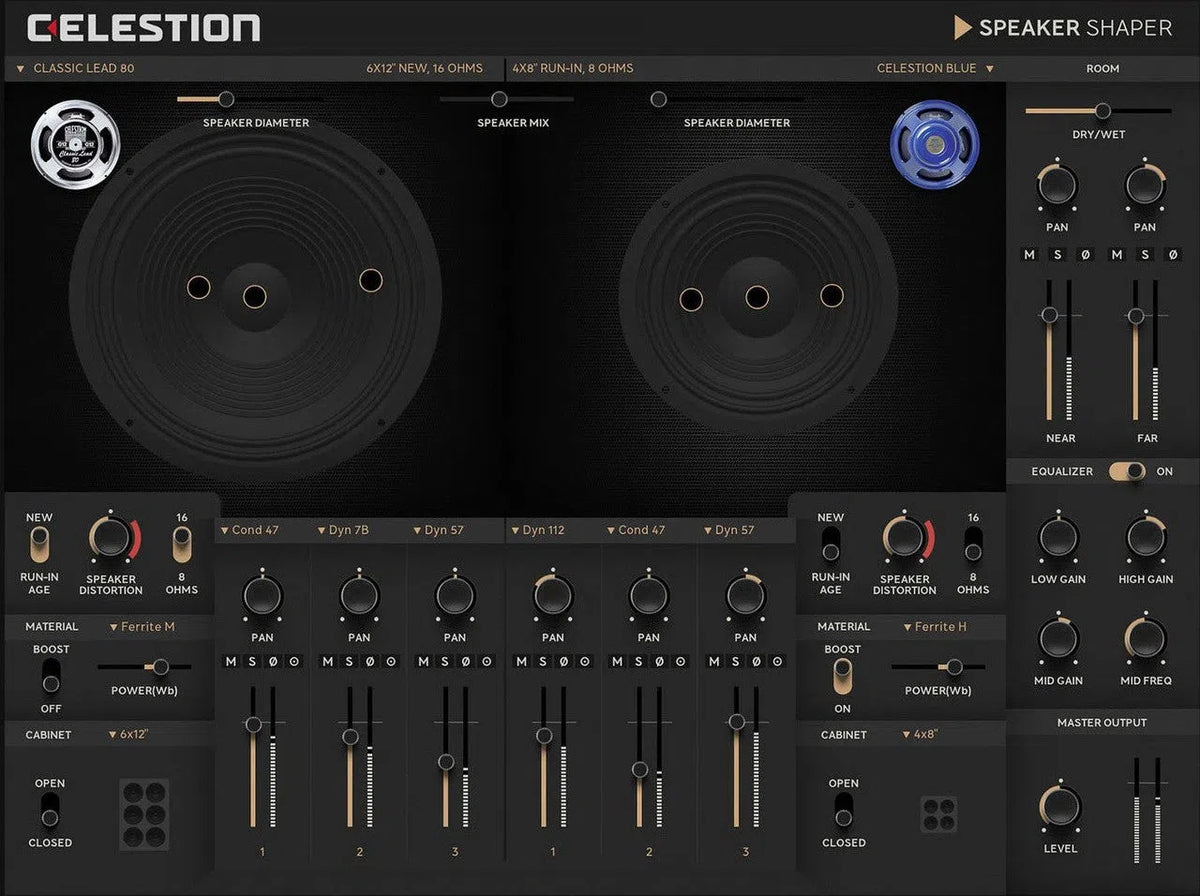
Task: Click the Classic Lead 80 speaker thumbnail icon
Action: (x=75, y=145)
